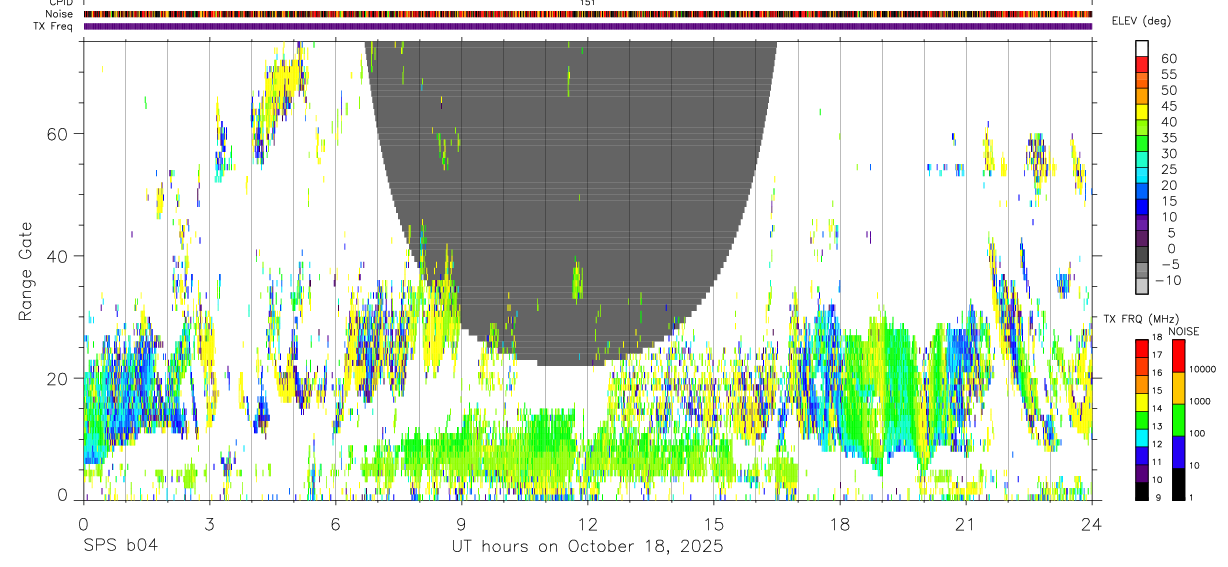Click the '55' label in ELEV legend
The width and height of the screenshot is (1228, 567).
(1168, 74)
